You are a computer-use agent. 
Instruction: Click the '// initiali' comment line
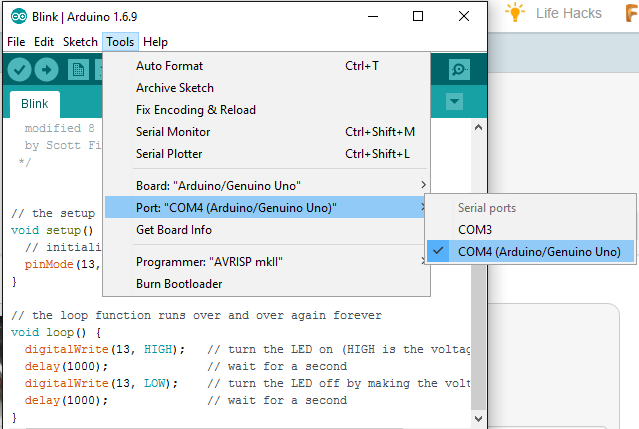(x=63, y=247)
